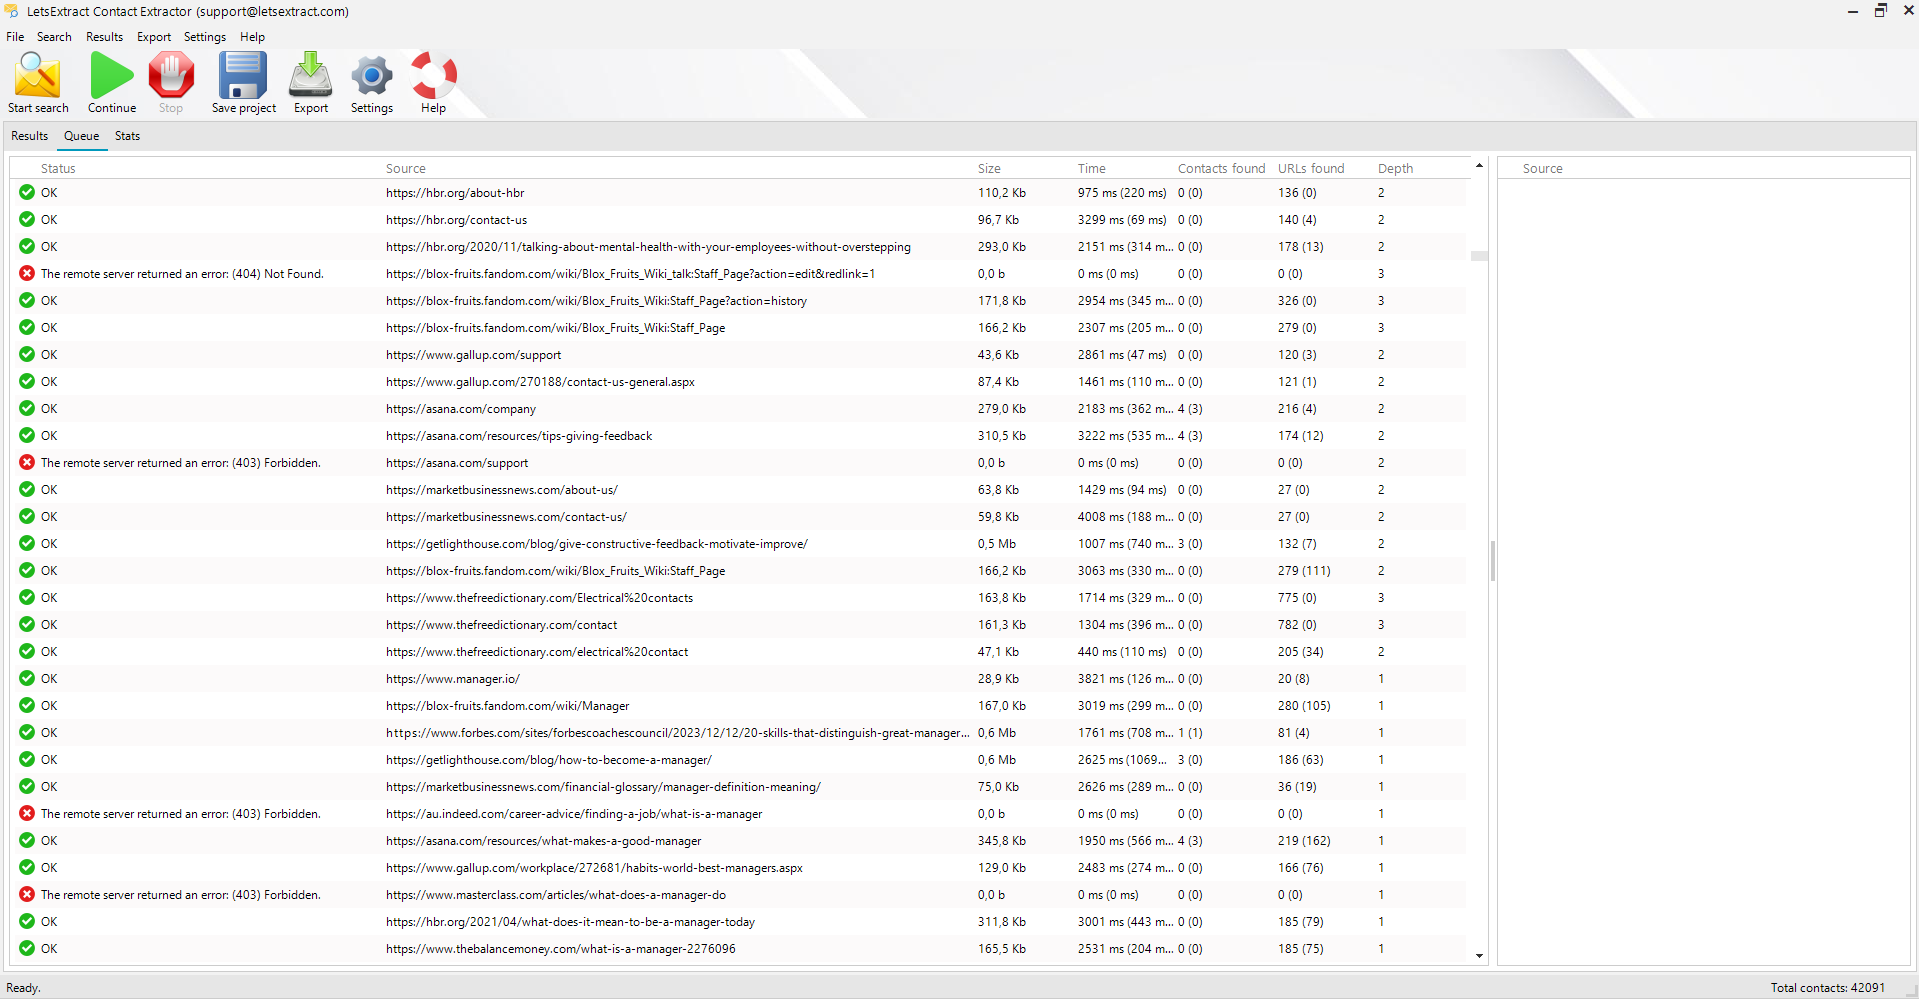Click the Help toolbar icon
This screenshot has width=1919, height=999.
click(x=432, y=75)
